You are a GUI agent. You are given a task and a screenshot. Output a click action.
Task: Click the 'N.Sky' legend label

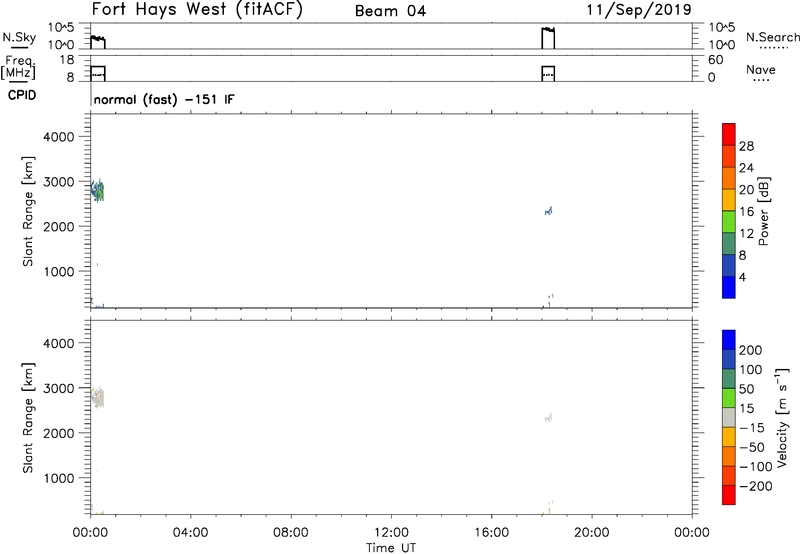pos(19,37)
